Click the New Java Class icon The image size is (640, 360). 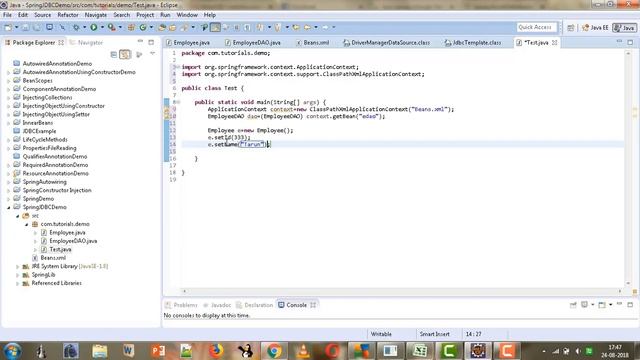pyautogui.click(x=143, y=27)
